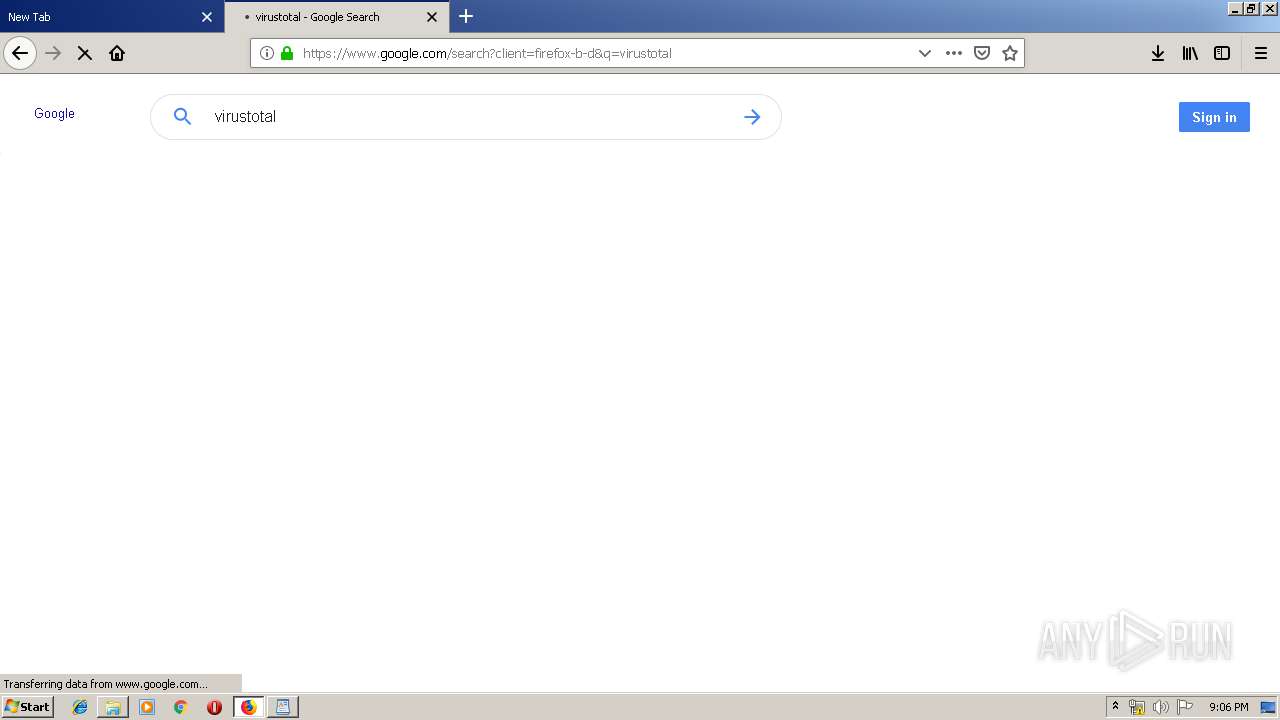Click the forward navigation arrow
The width and height of the screenshot is (1280, 720).
54,53
